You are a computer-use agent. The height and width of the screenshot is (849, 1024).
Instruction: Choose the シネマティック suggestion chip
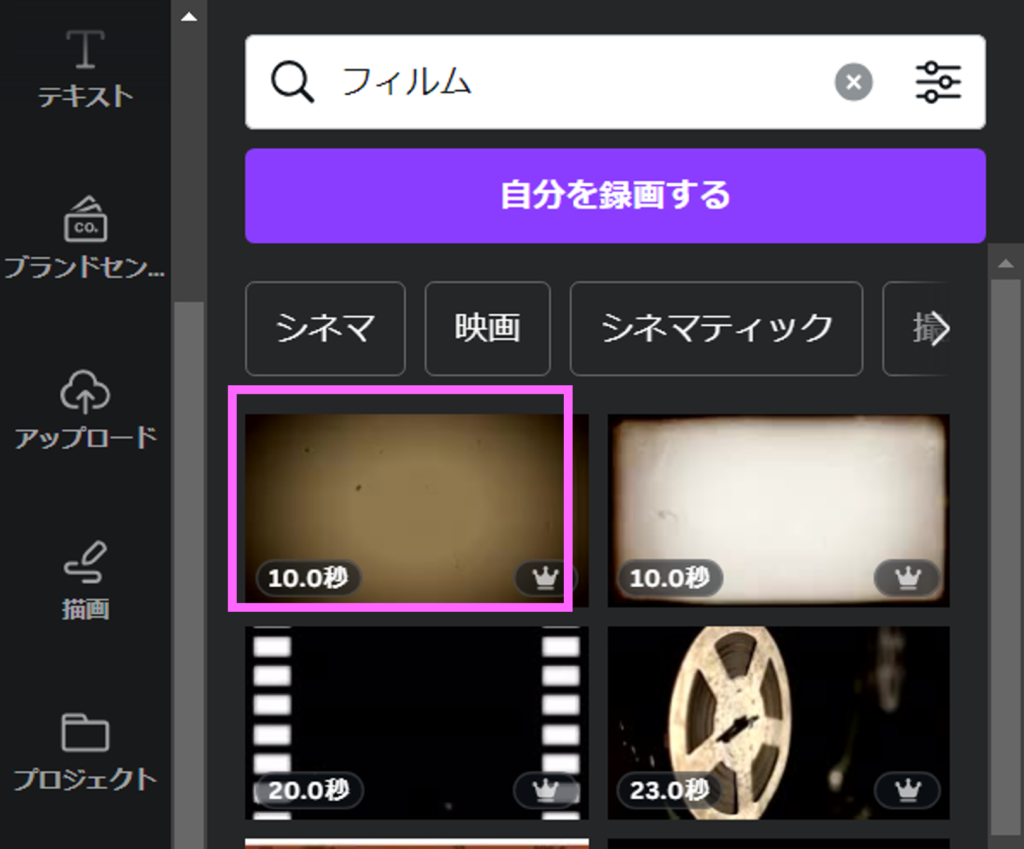(x=716, y=328)
